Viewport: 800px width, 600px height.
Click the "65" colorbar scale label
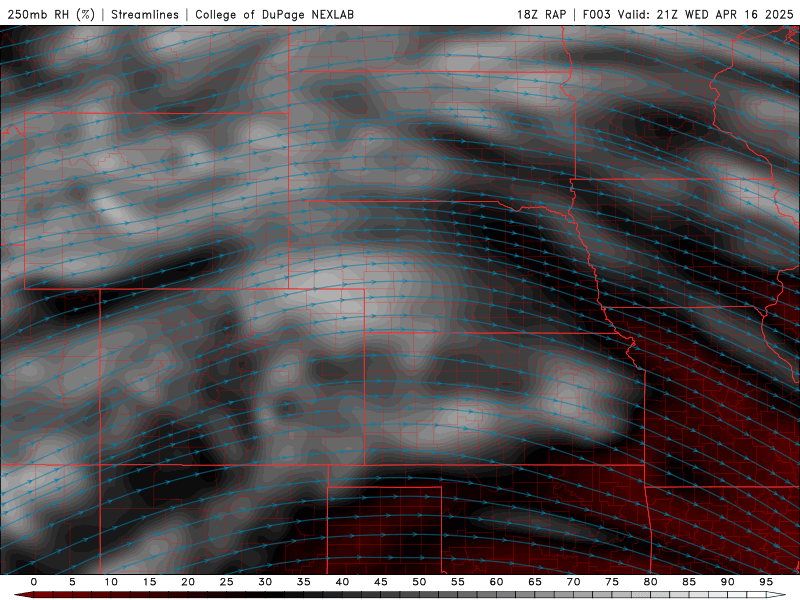coord(535,582)
